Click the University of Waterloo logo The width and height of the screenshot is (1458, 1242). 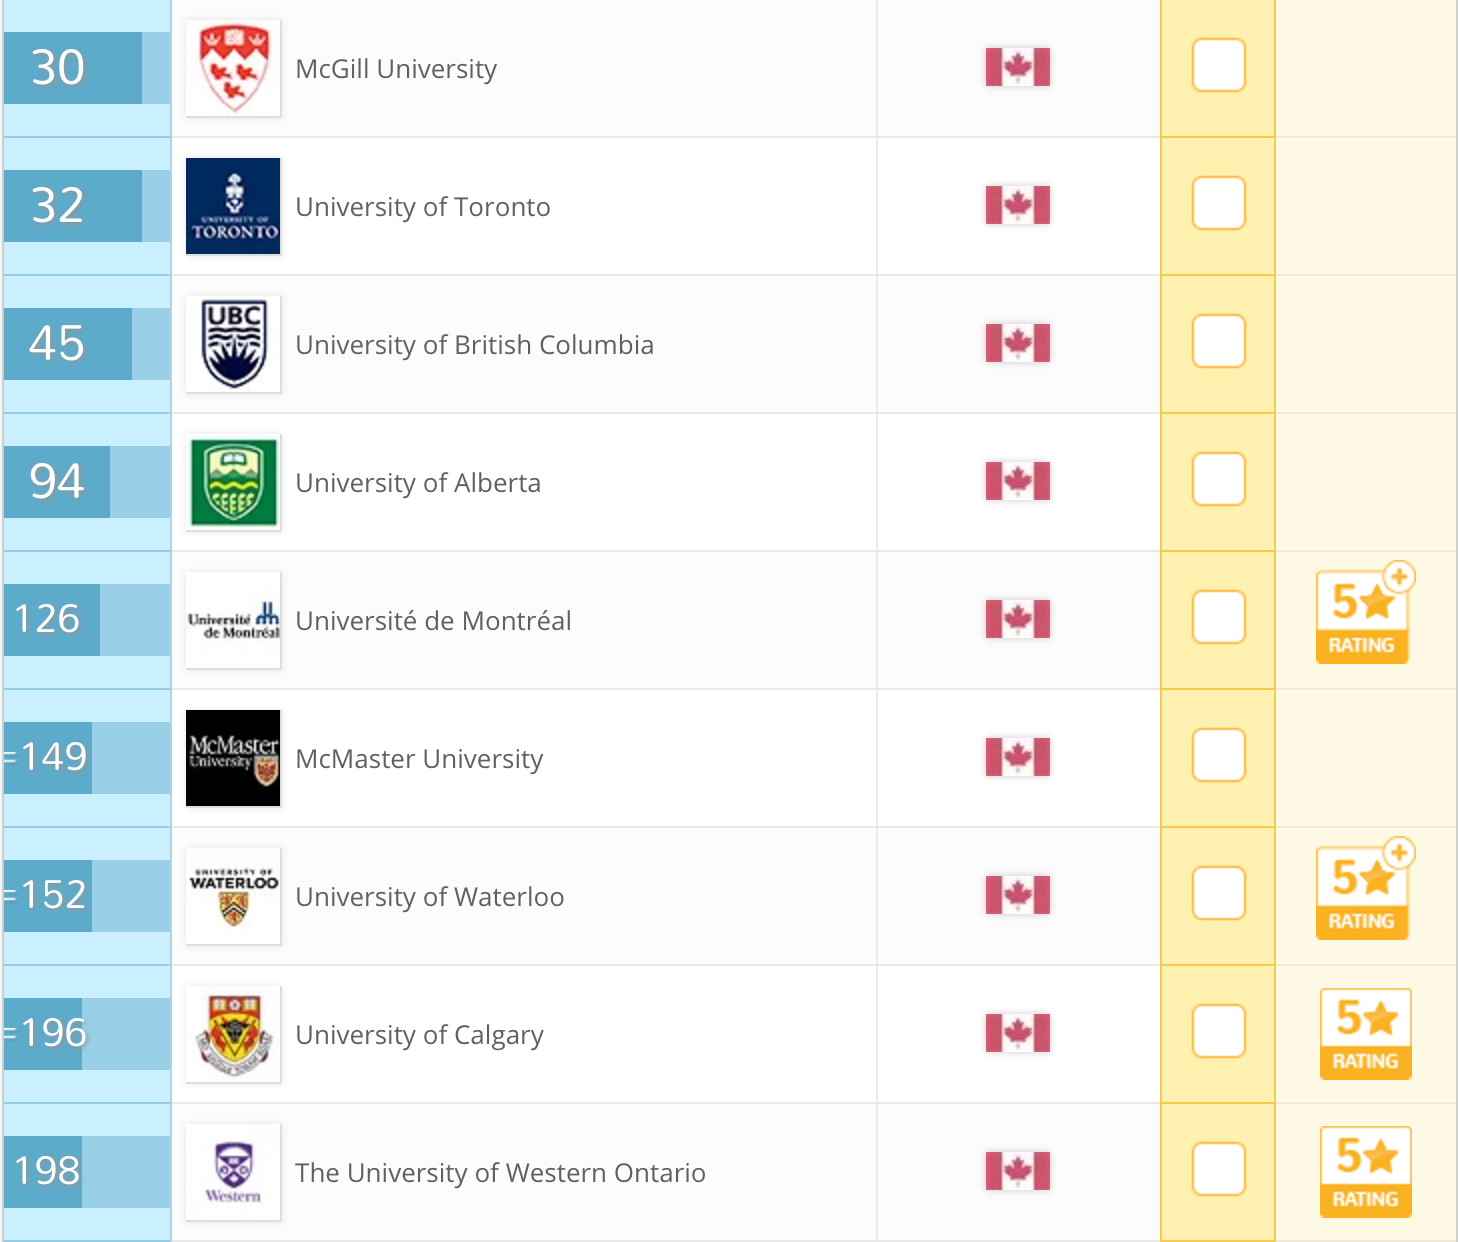(x=233, y=896)
